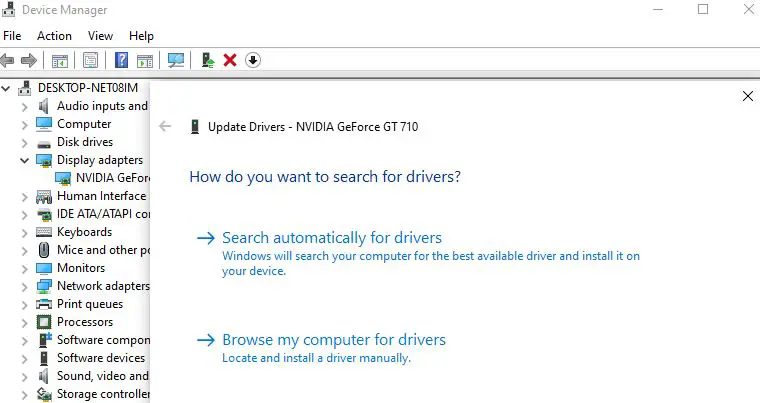Expand the Keyboards category

24,232
